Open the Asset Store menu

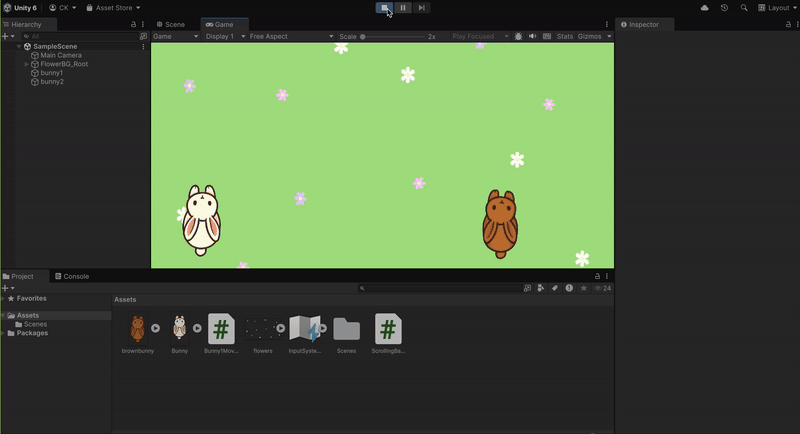(113, 8)
